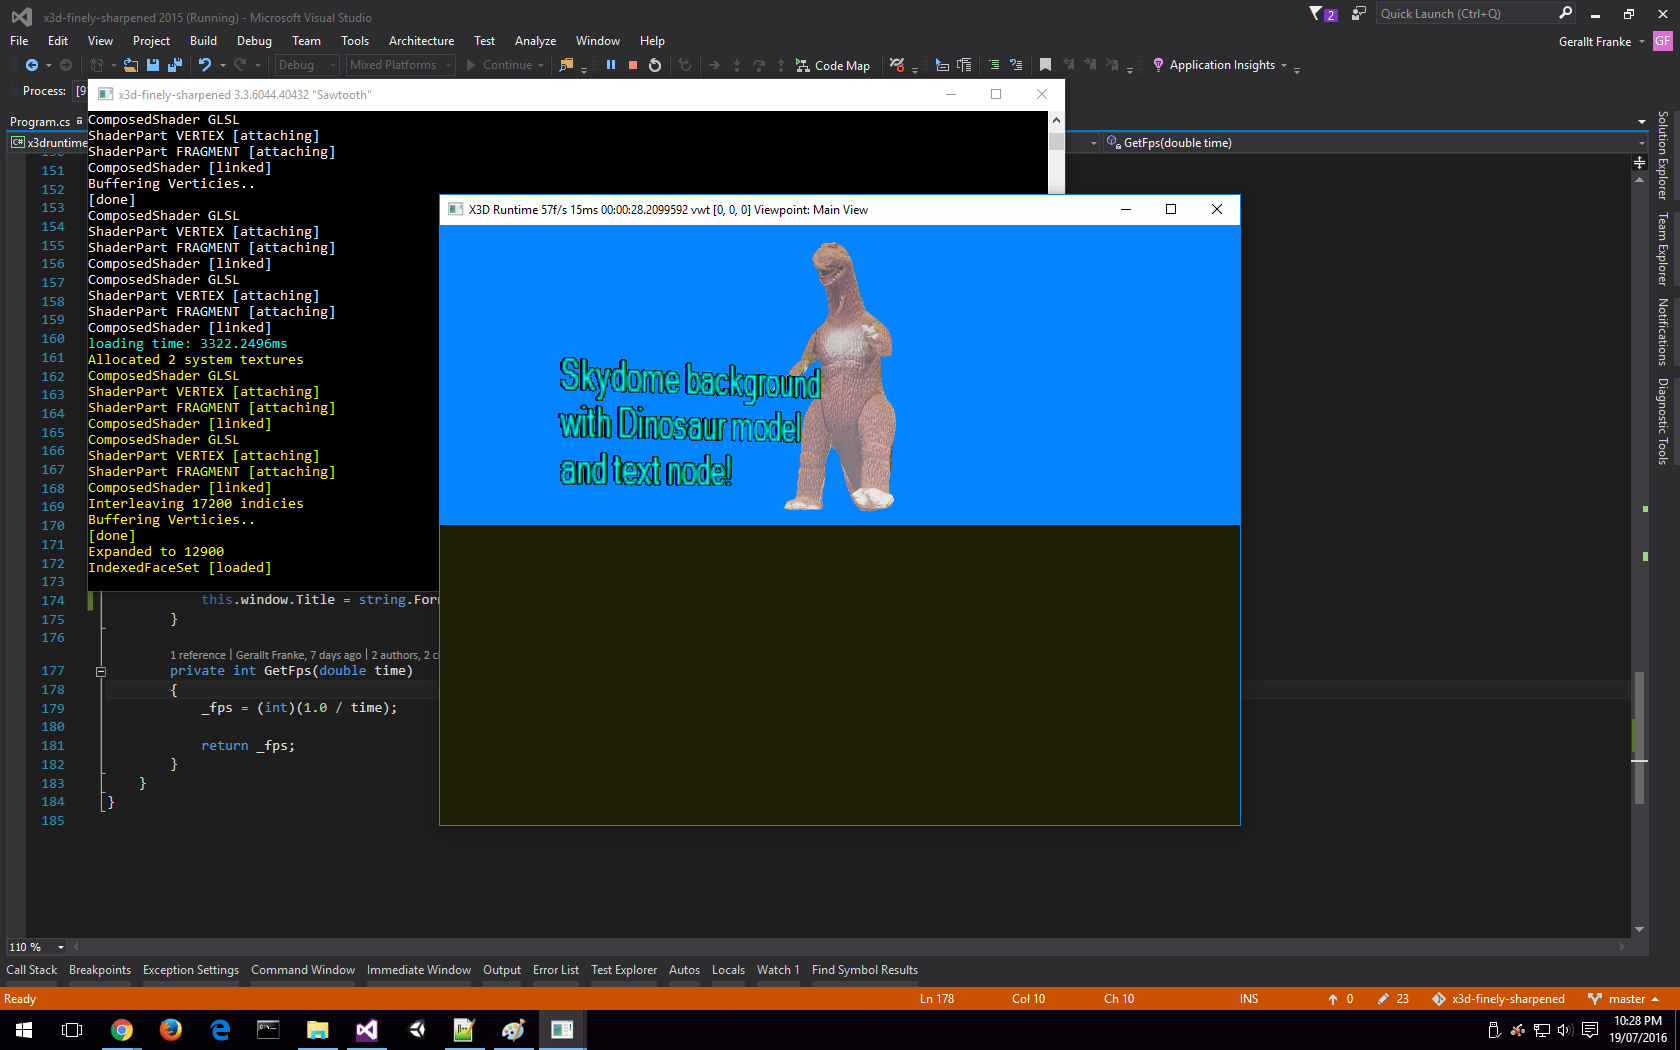Click the Save file icon
This screenshot has width=1680, height=1050.
tap(153, 65)
